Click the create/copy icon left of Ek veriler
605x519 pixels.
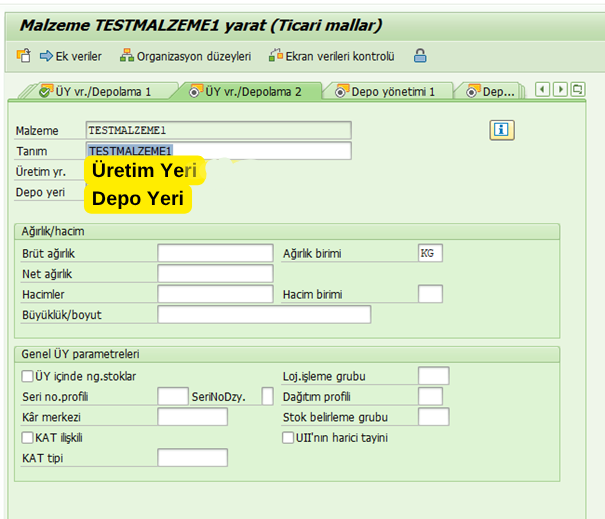[24, 56]
